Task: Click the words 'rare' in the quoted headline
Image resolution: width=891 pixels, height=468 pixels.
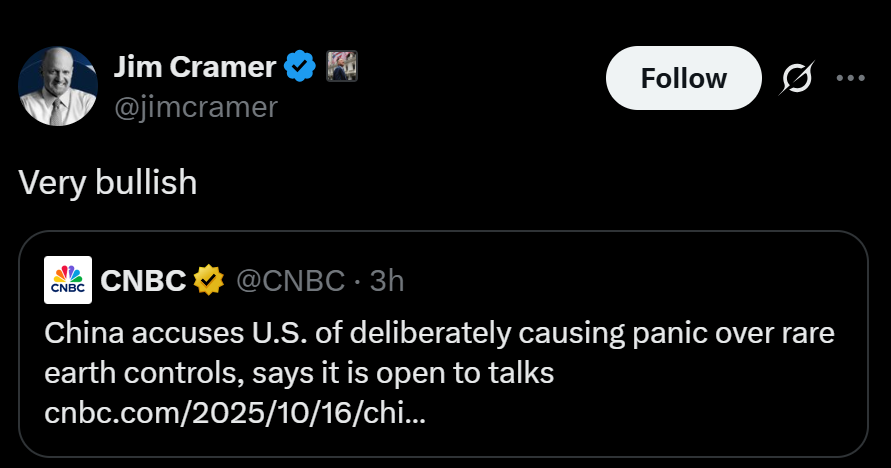Action: [810, 333]
